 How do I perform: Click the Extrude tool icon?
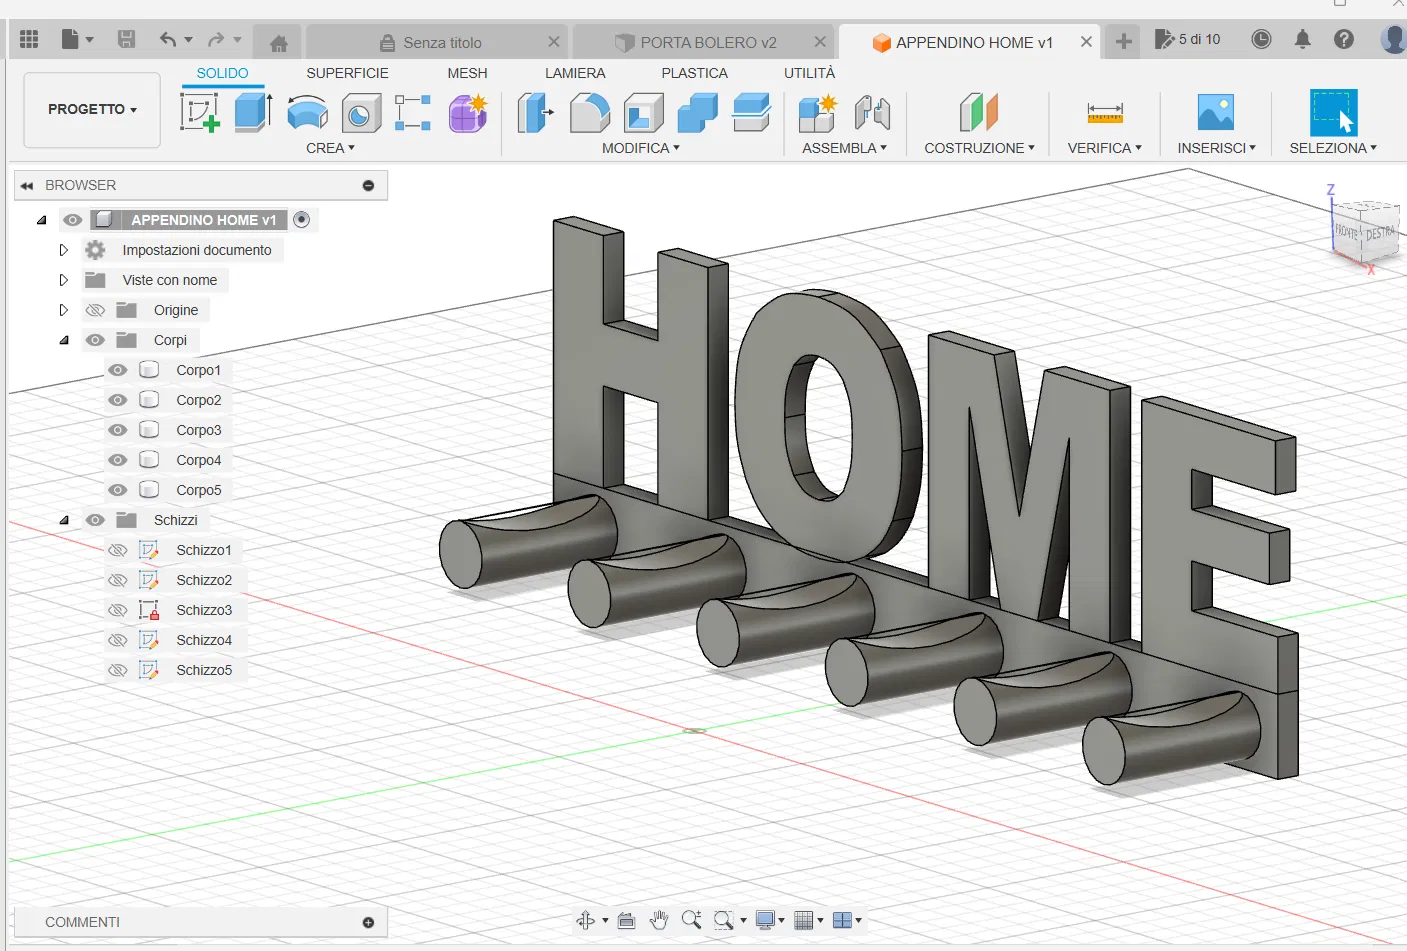(x=253, y=112)
